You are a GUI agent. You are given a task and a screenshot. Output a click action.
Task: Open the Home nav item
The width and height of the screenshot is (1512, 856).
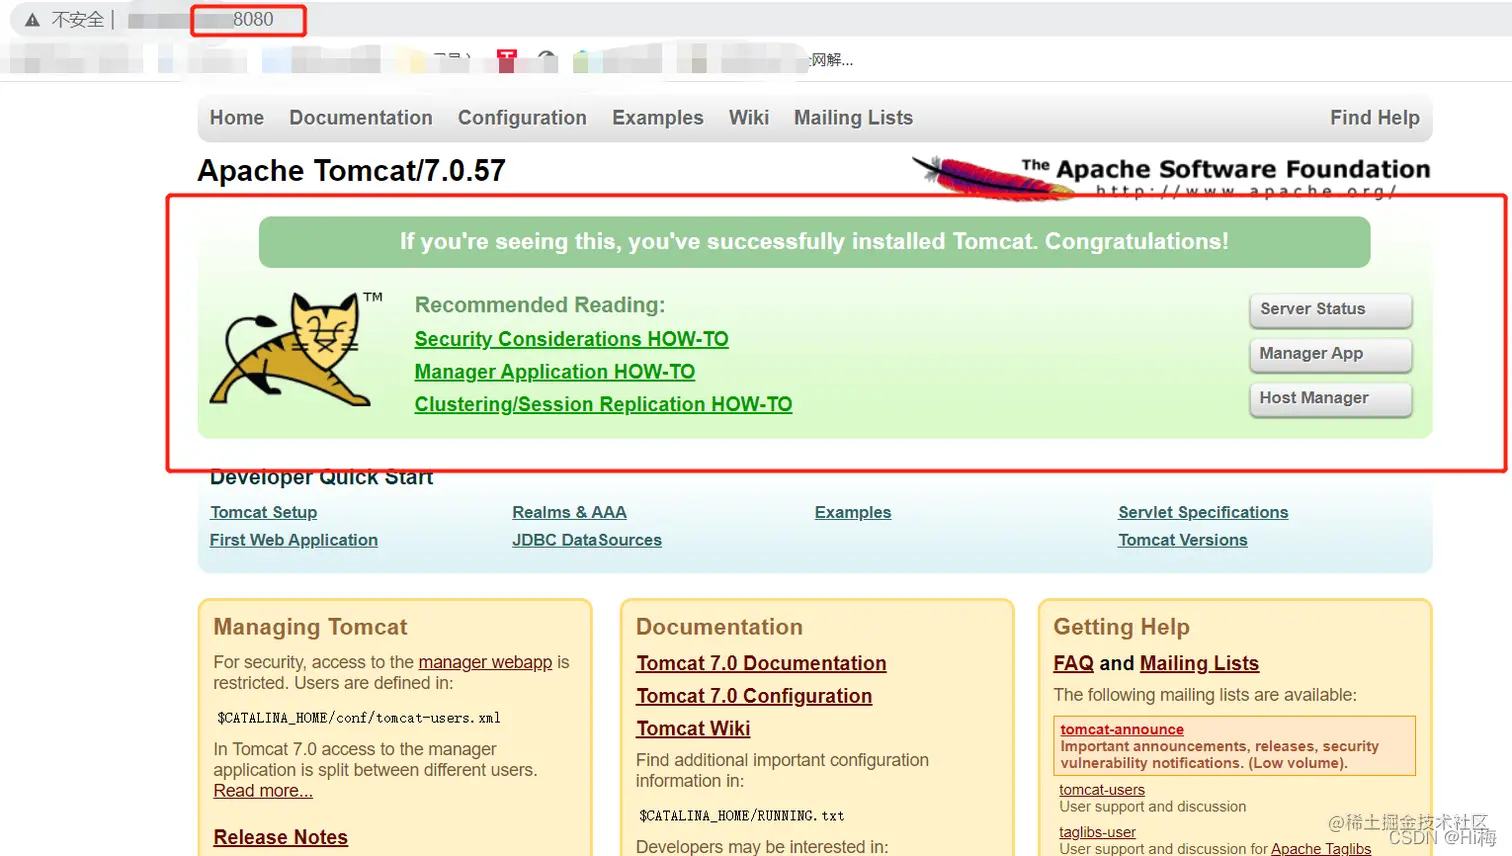tap(237, 118)
